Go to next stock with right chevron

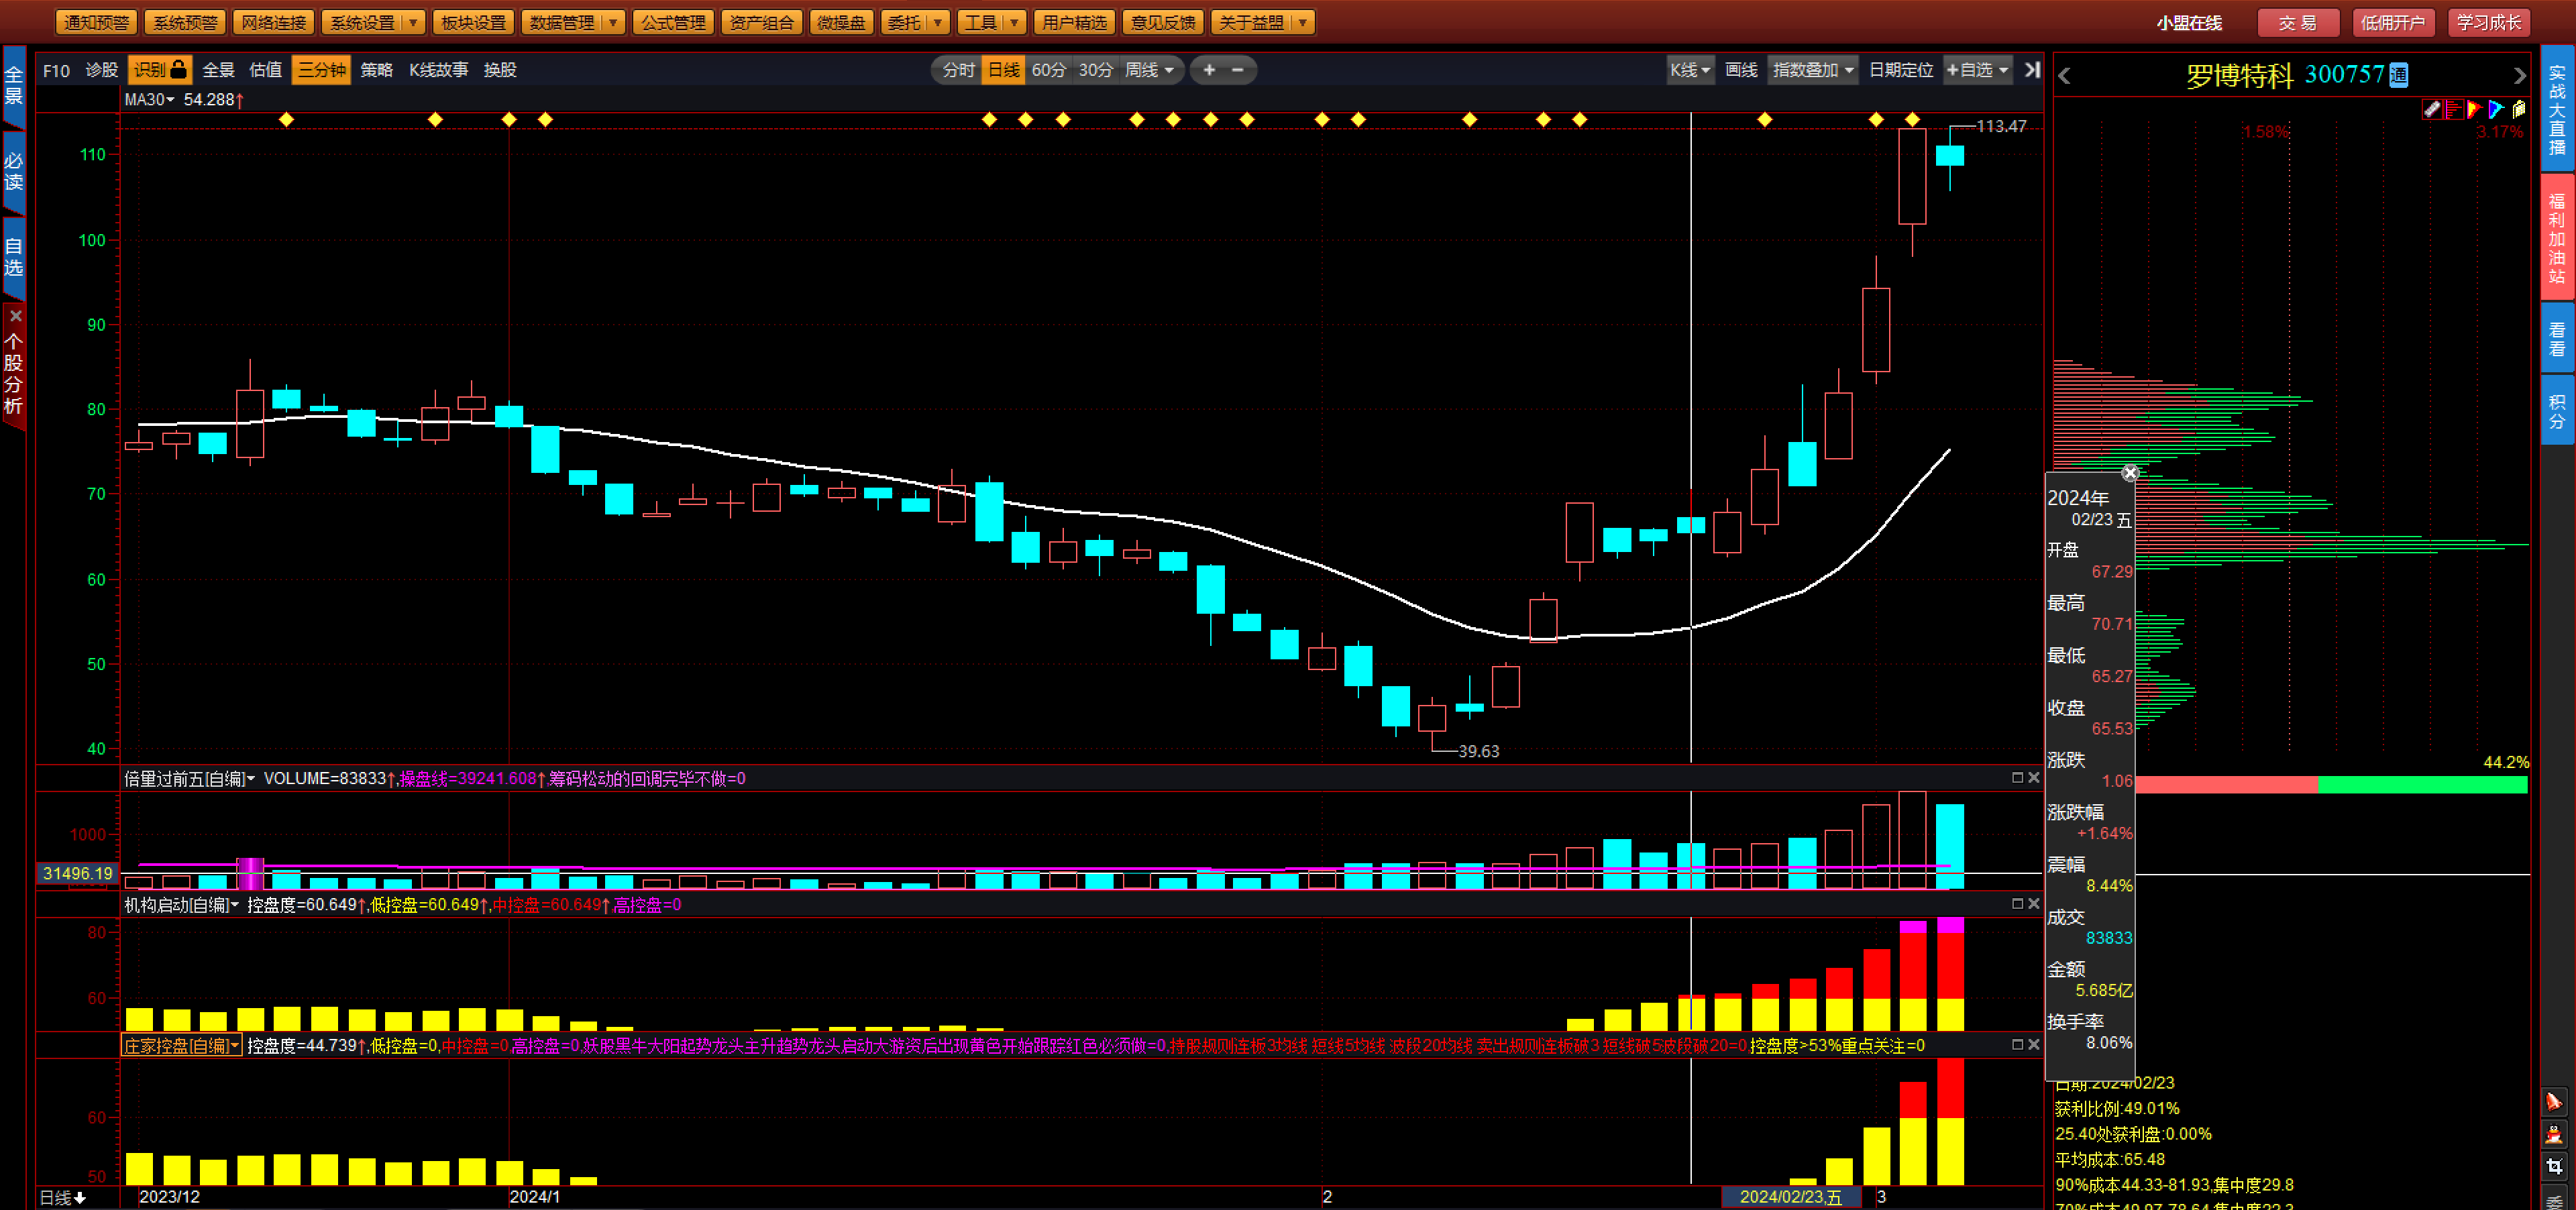[2519, 76]
